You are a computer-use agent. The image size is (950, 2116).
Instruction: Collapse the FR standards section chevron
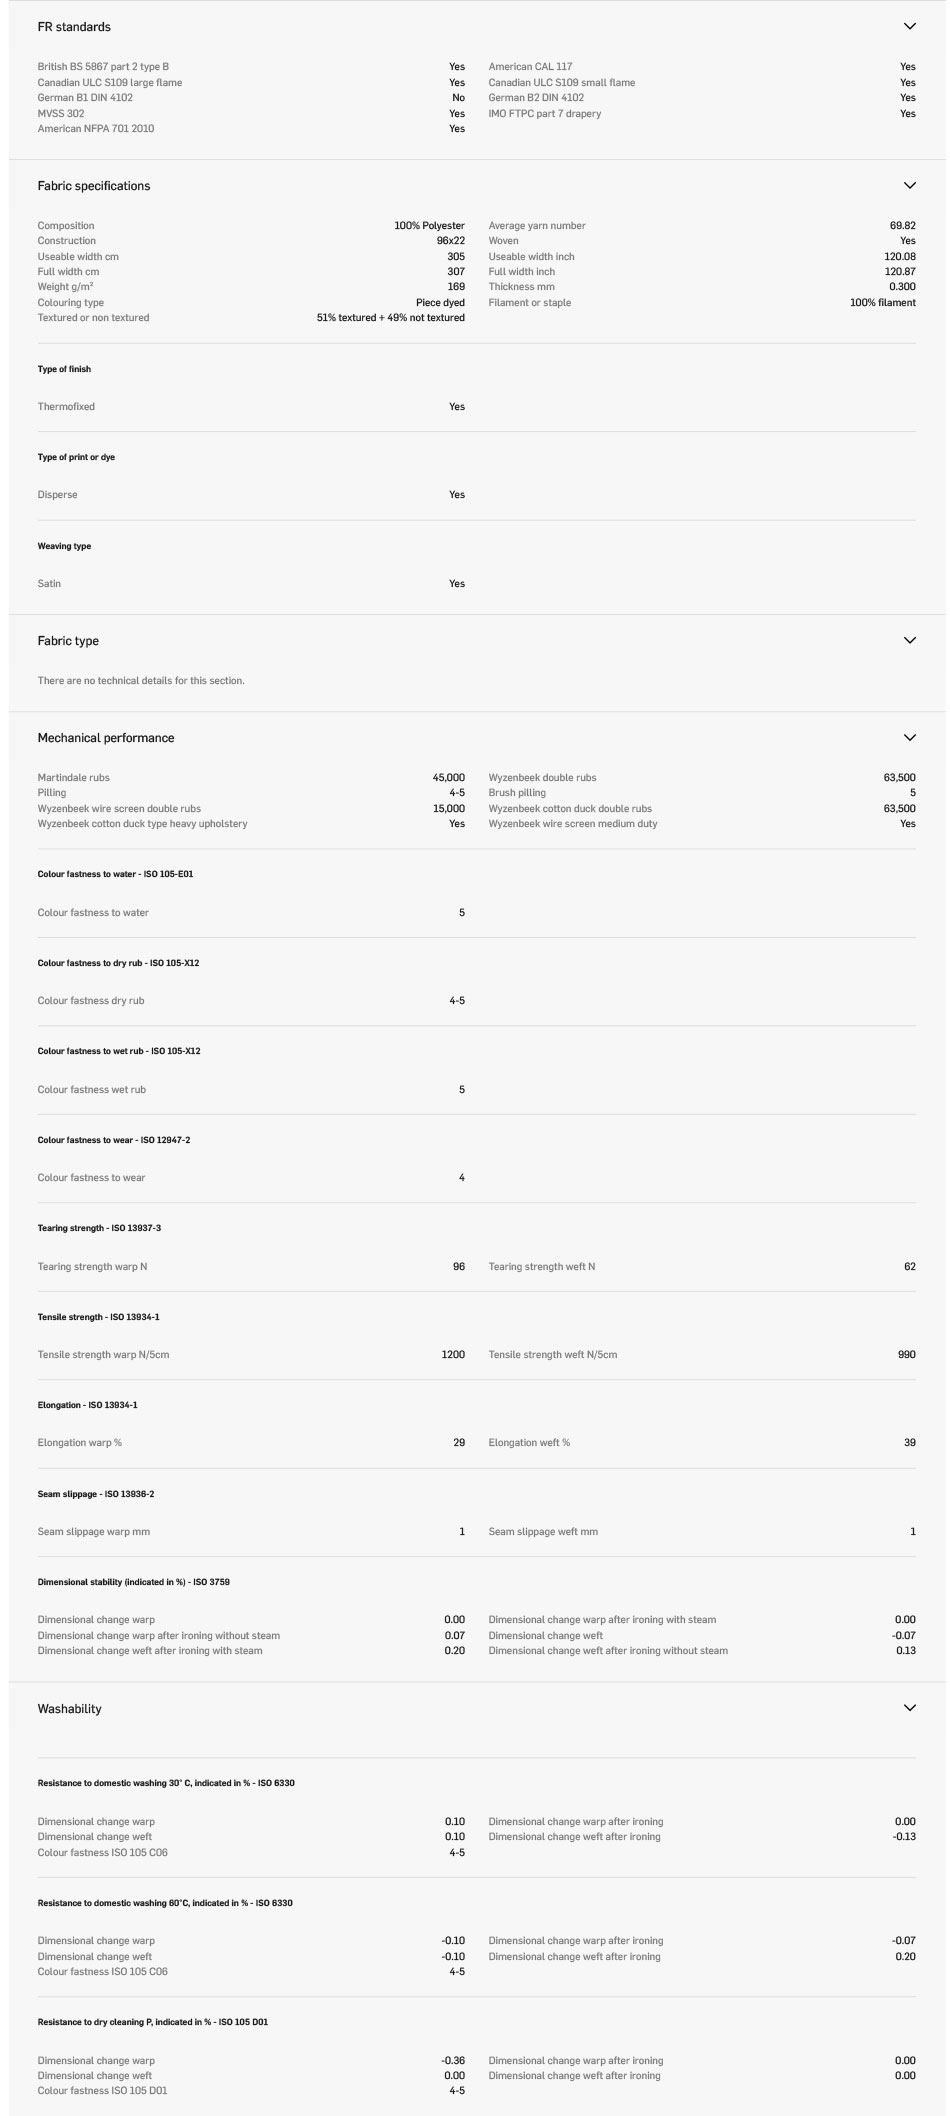coord(909,27)
